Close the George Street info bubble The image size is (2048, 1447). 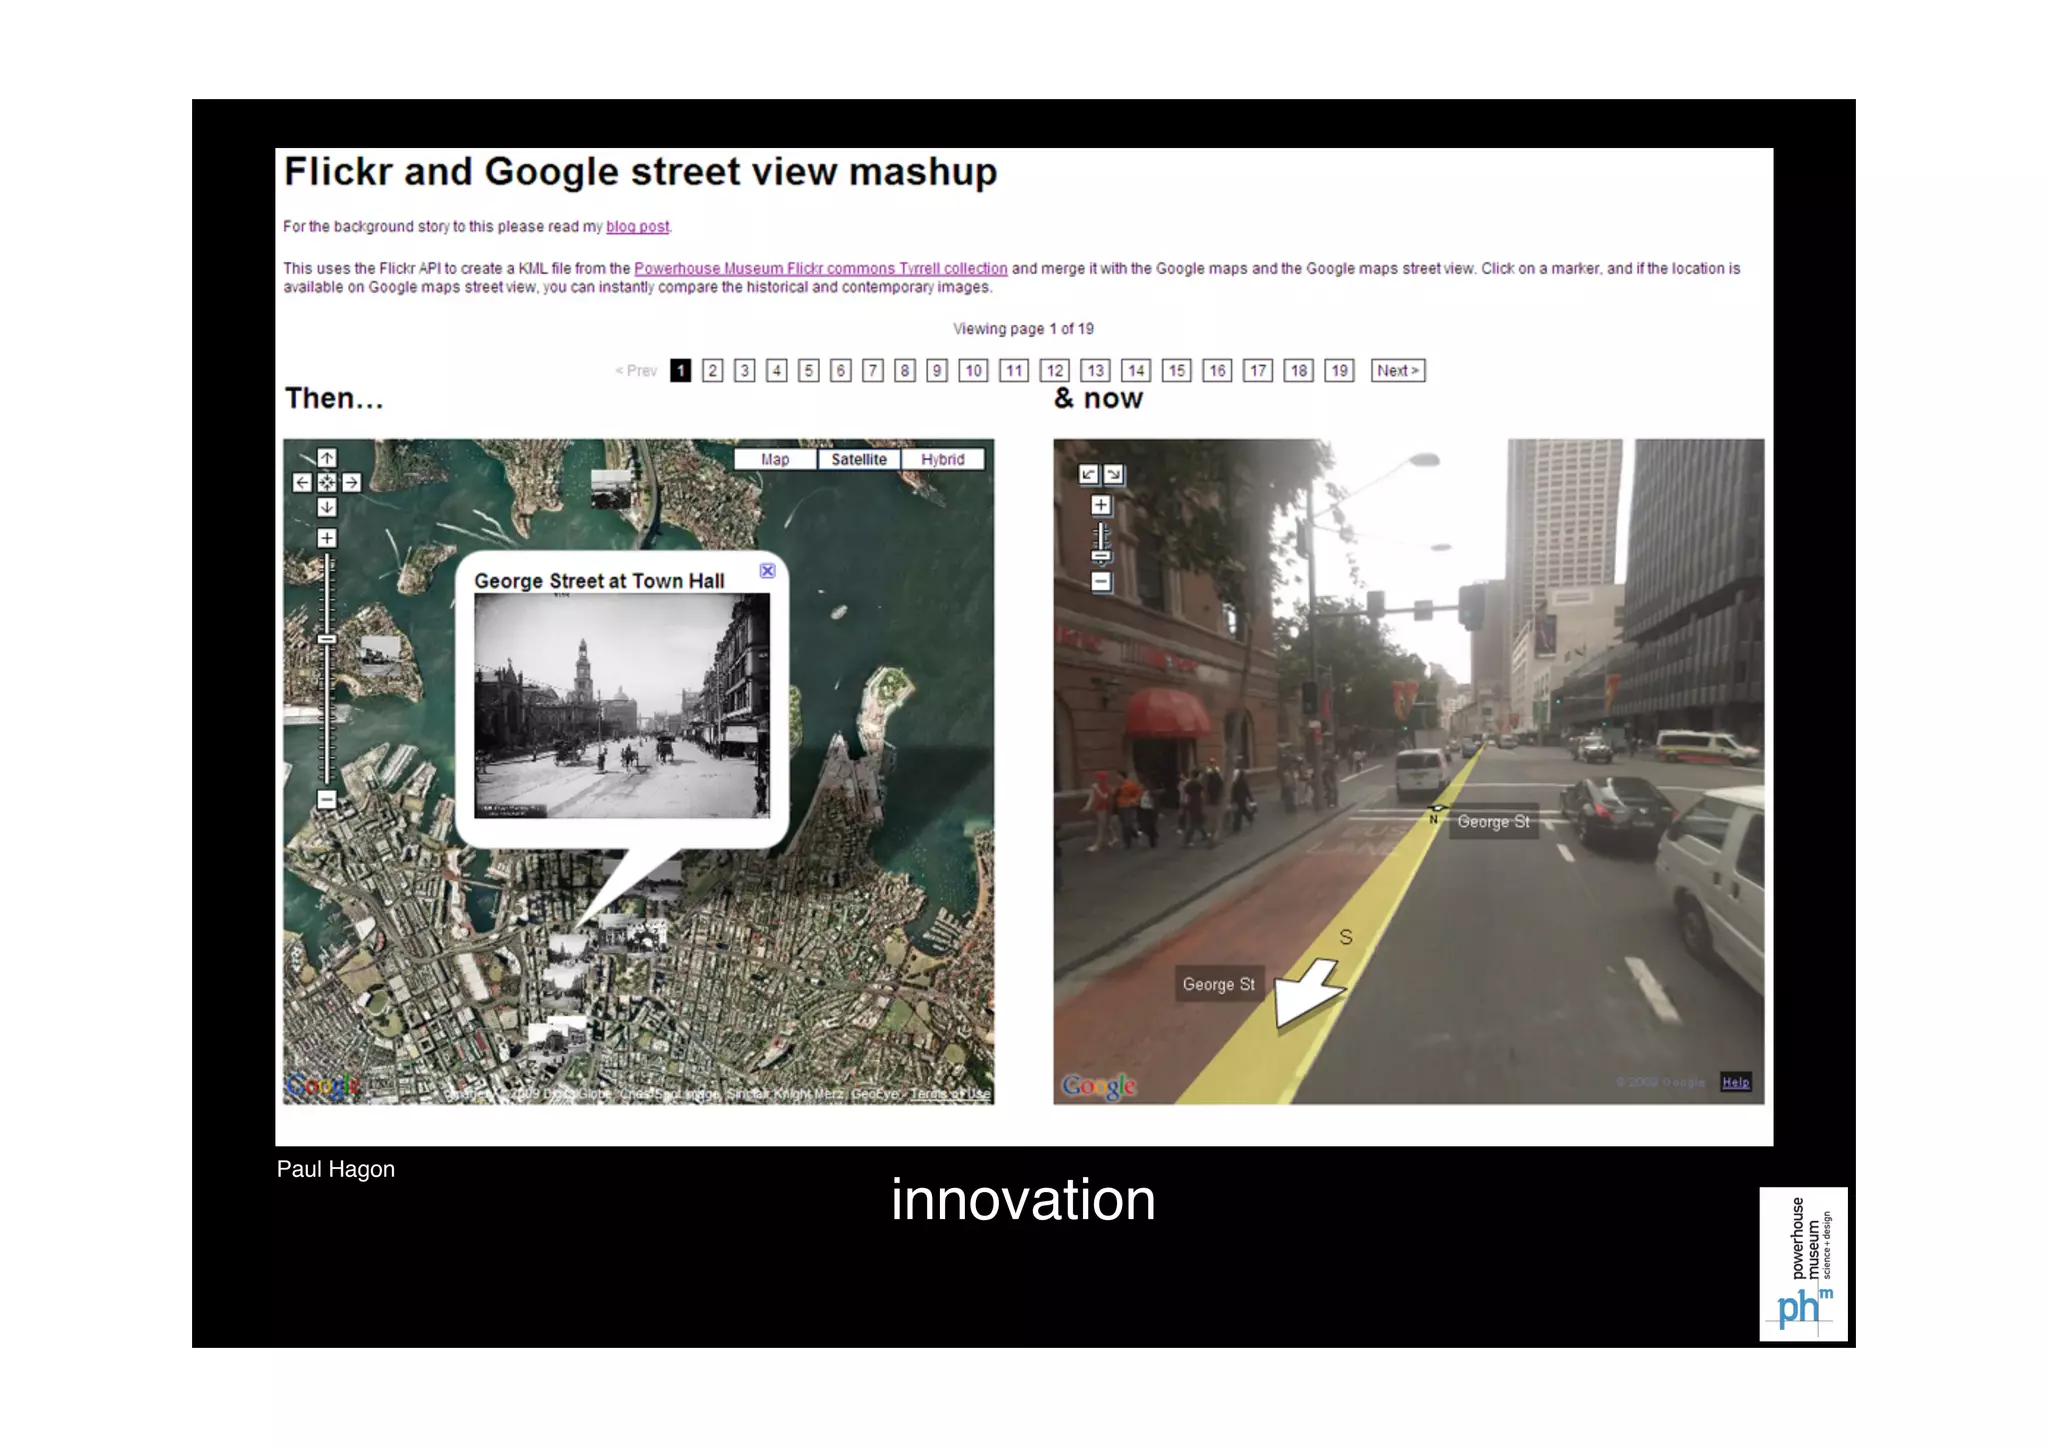pos(767,570)
